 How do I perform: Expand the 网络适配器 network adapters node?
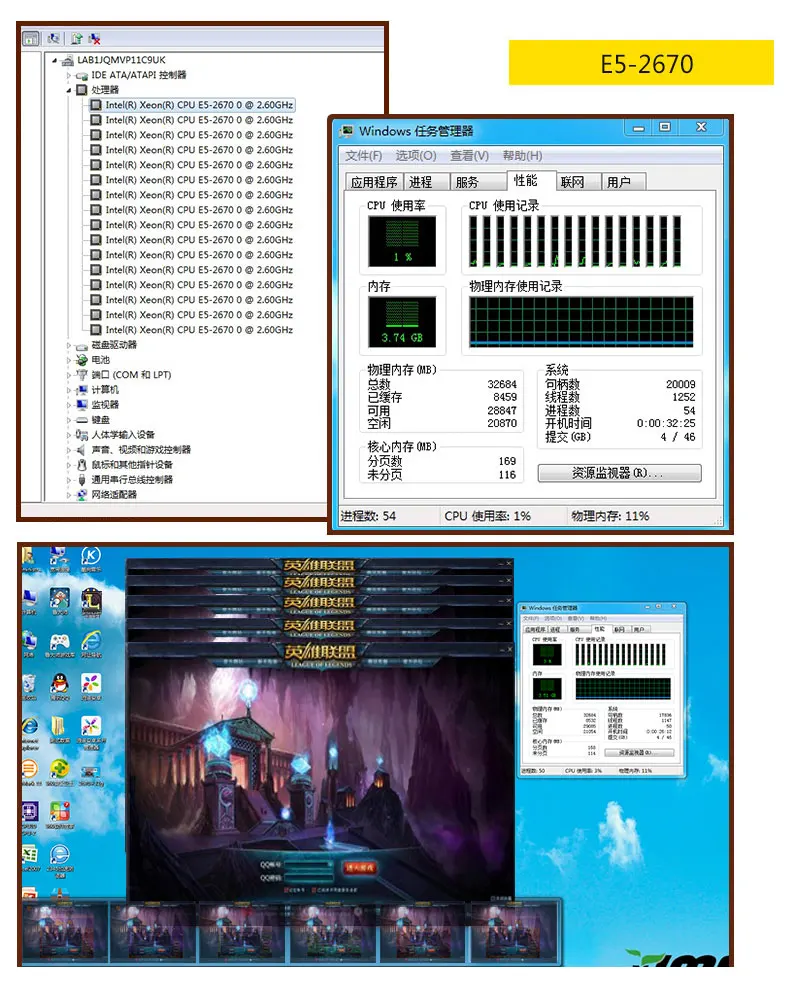point(69,495)
